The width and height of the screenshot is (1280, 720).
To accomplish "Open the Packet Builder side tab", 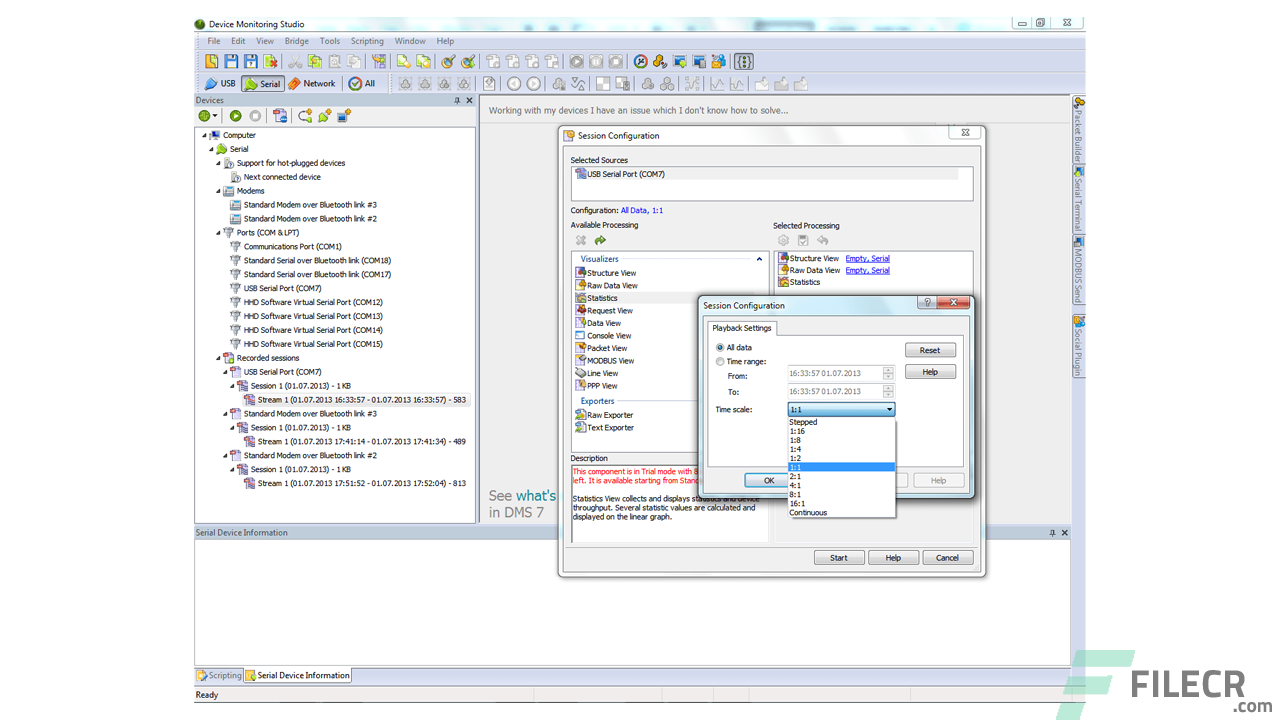I will [1078, 129].
